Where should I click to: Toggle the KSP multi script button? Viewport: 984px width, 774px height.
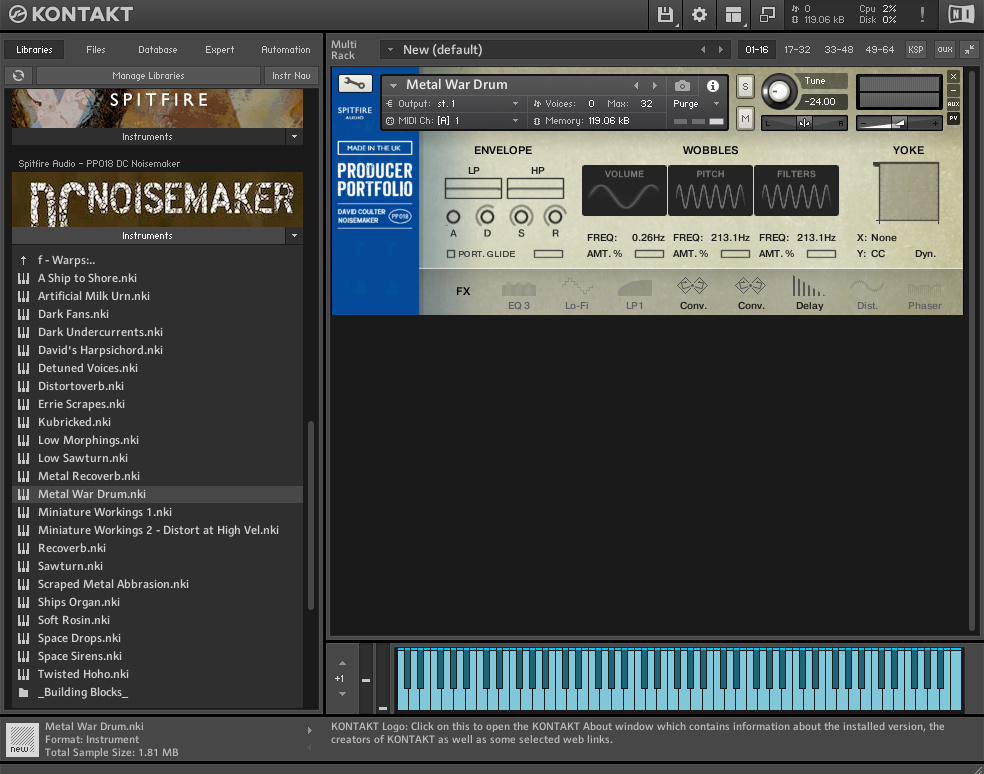pos(916,50)
